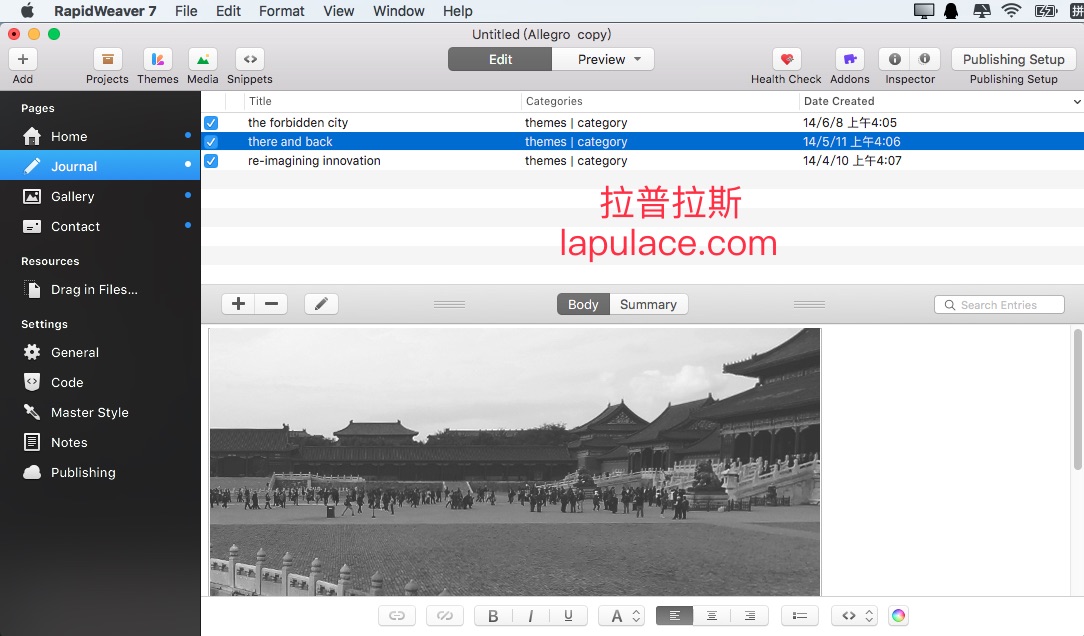Screen dimensions: 1084x636
Task: Apply bold formatting with the B button
Action: click(x=493, y=615)
